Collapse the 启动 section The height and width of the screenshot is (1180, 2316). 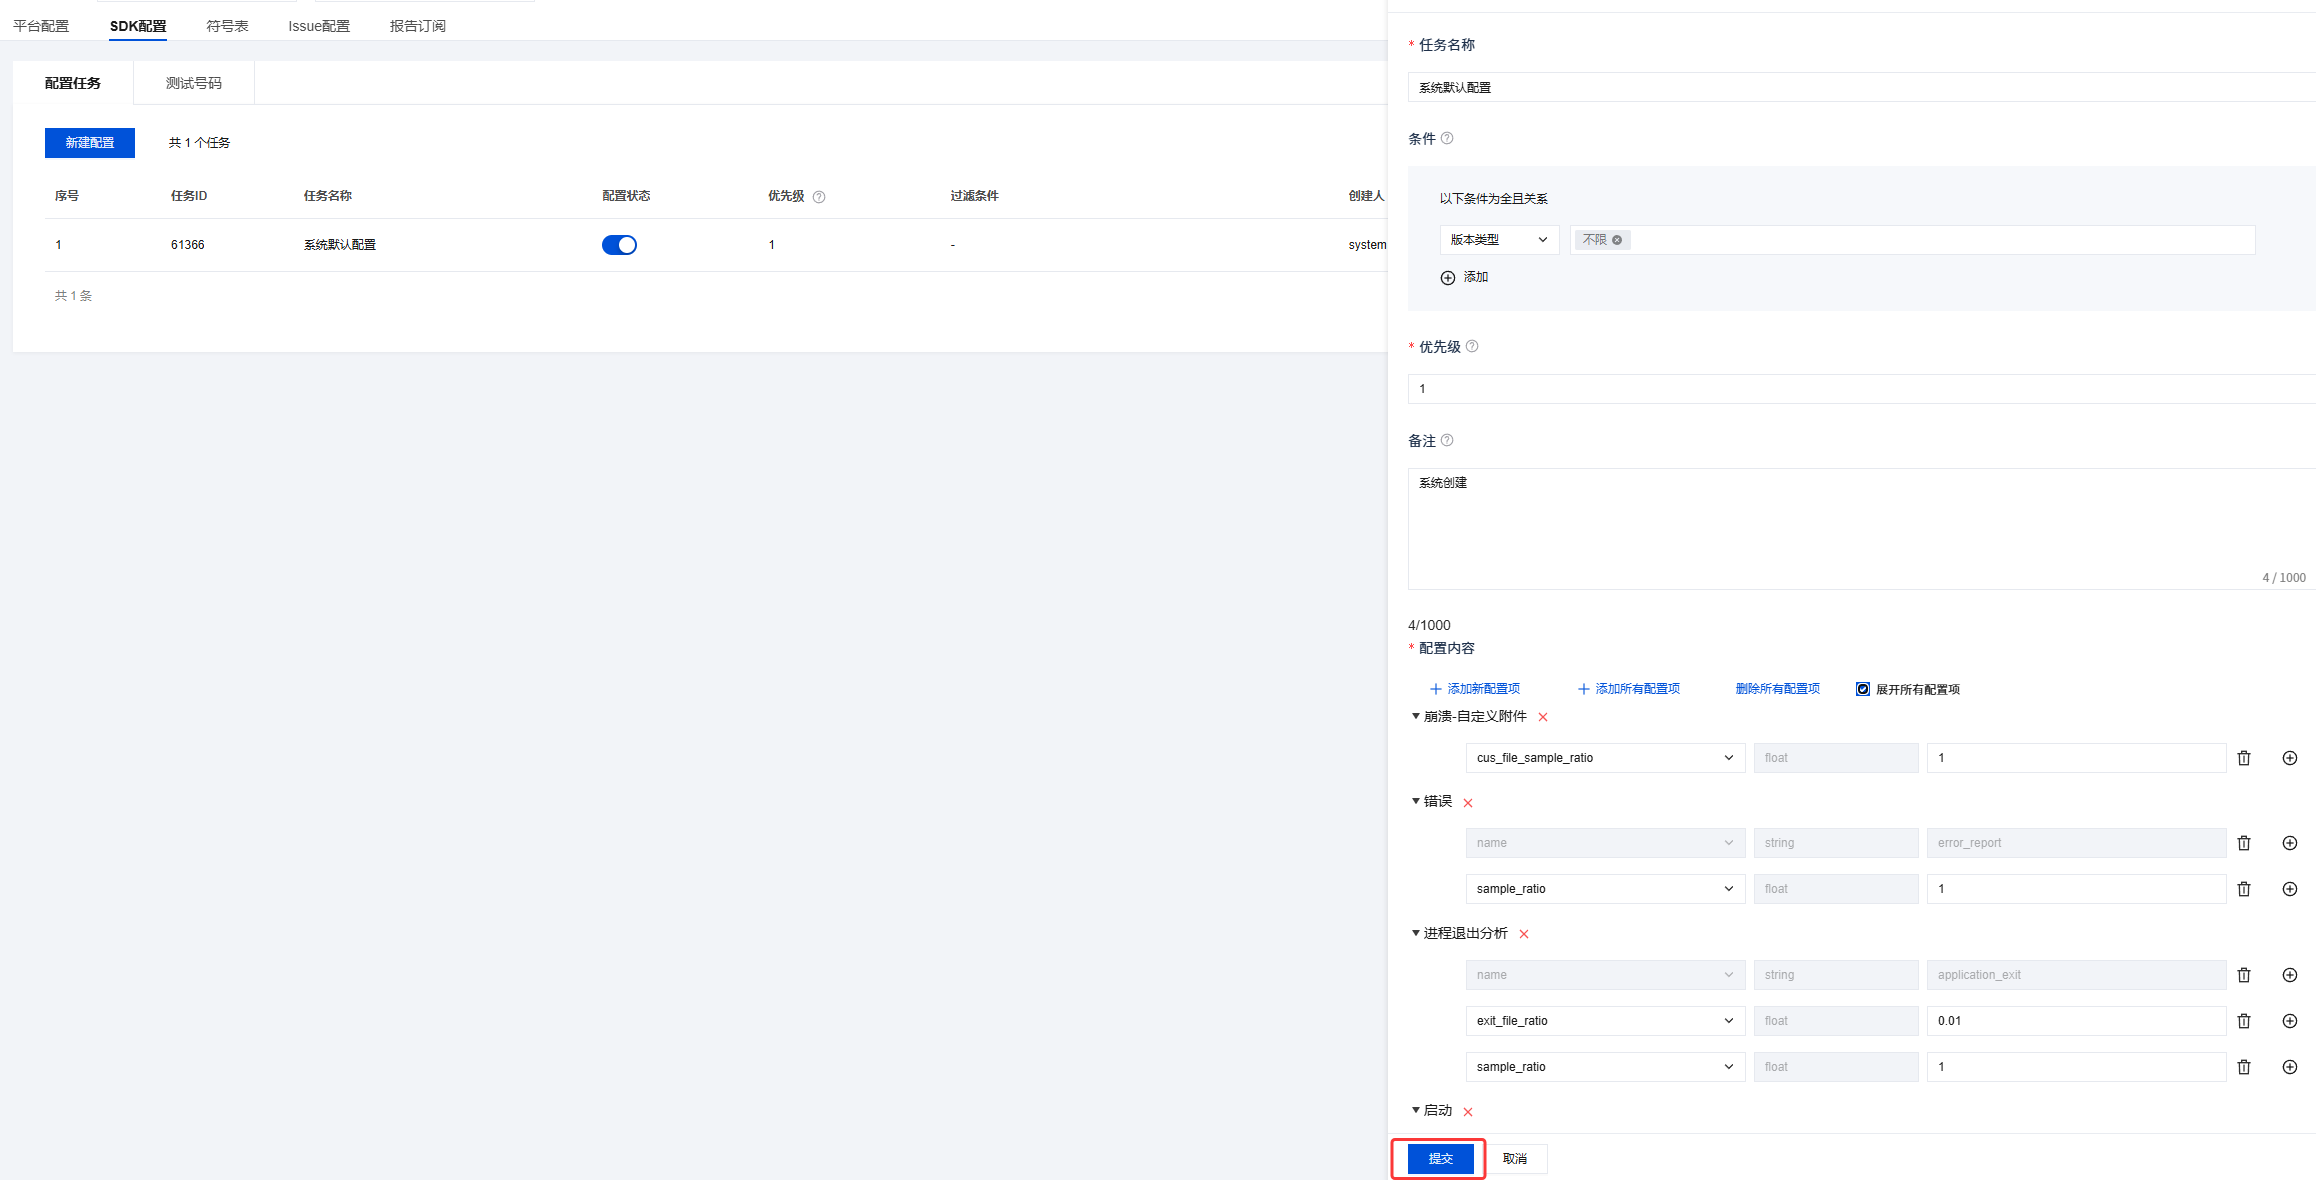(1415, 1110)
